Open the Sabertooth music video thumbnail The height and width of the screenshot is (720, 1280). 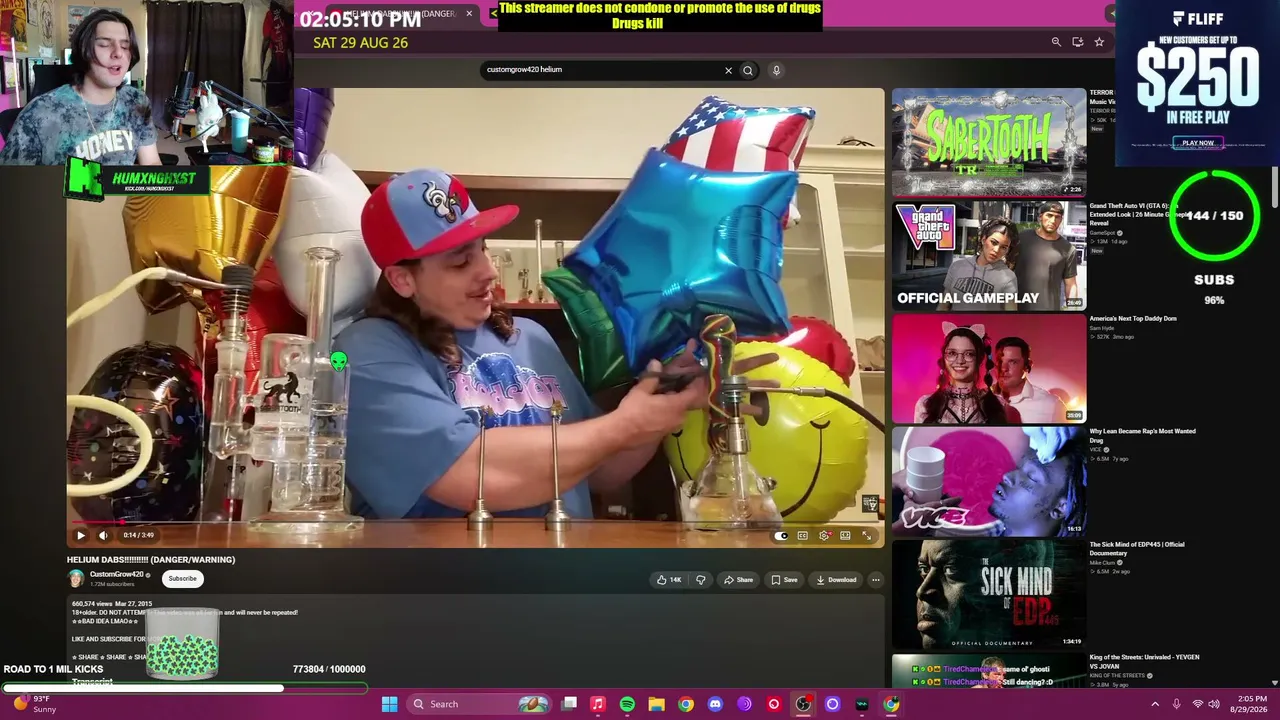pos(988,142)
